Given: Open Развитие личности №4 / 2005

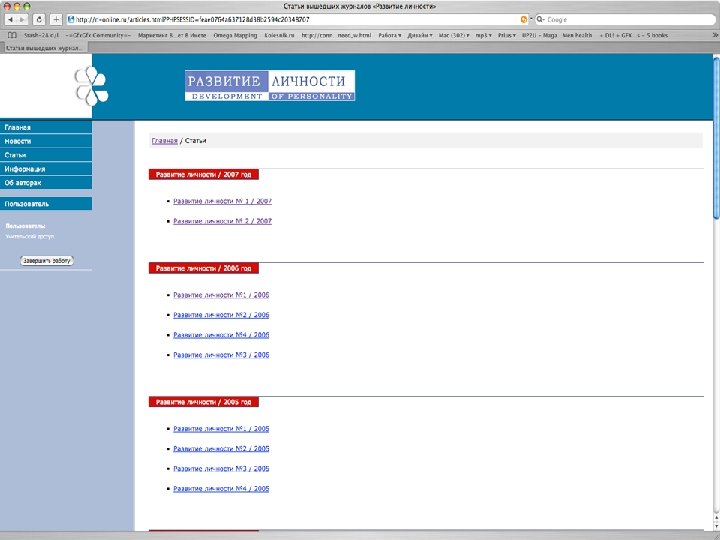Looking at the screenshot, I should [x=221, y=489].
